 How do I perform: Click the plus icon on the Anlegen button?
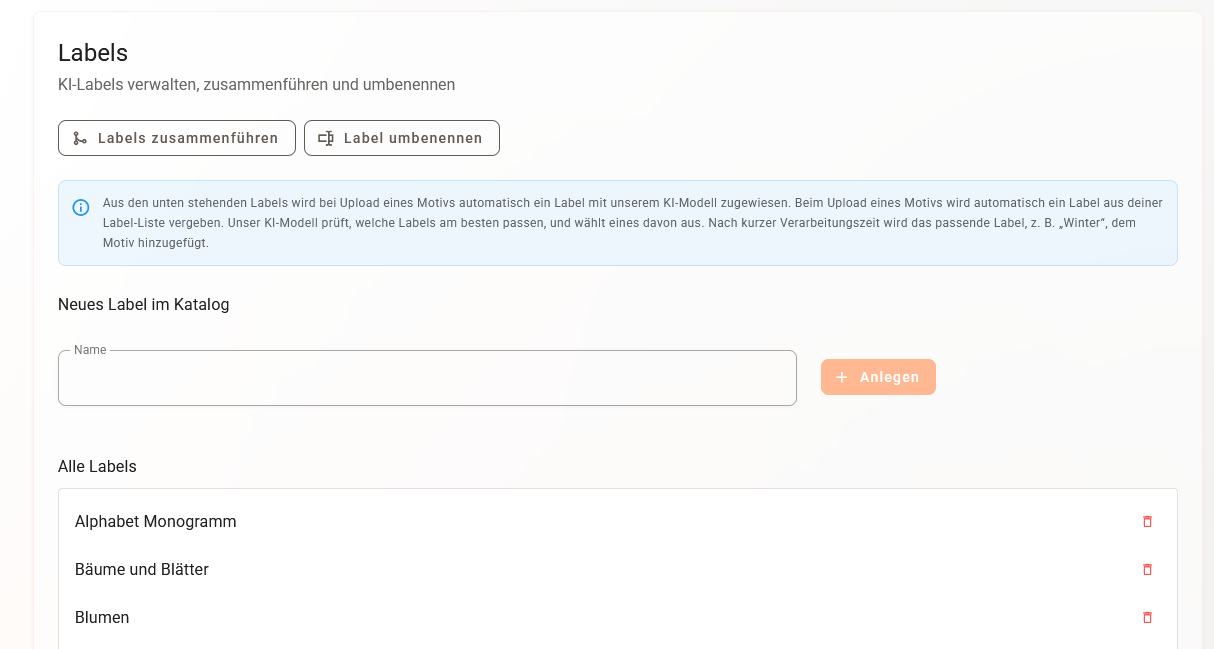point(842,377)
